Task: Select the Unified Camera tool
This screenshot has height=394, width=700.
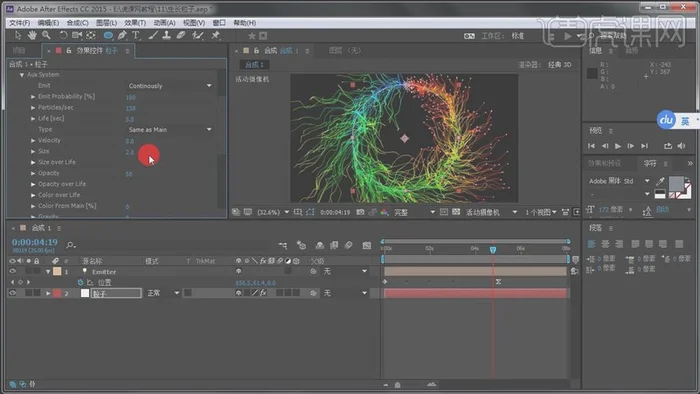Action: pyautogui.click(x=77, y=35)
